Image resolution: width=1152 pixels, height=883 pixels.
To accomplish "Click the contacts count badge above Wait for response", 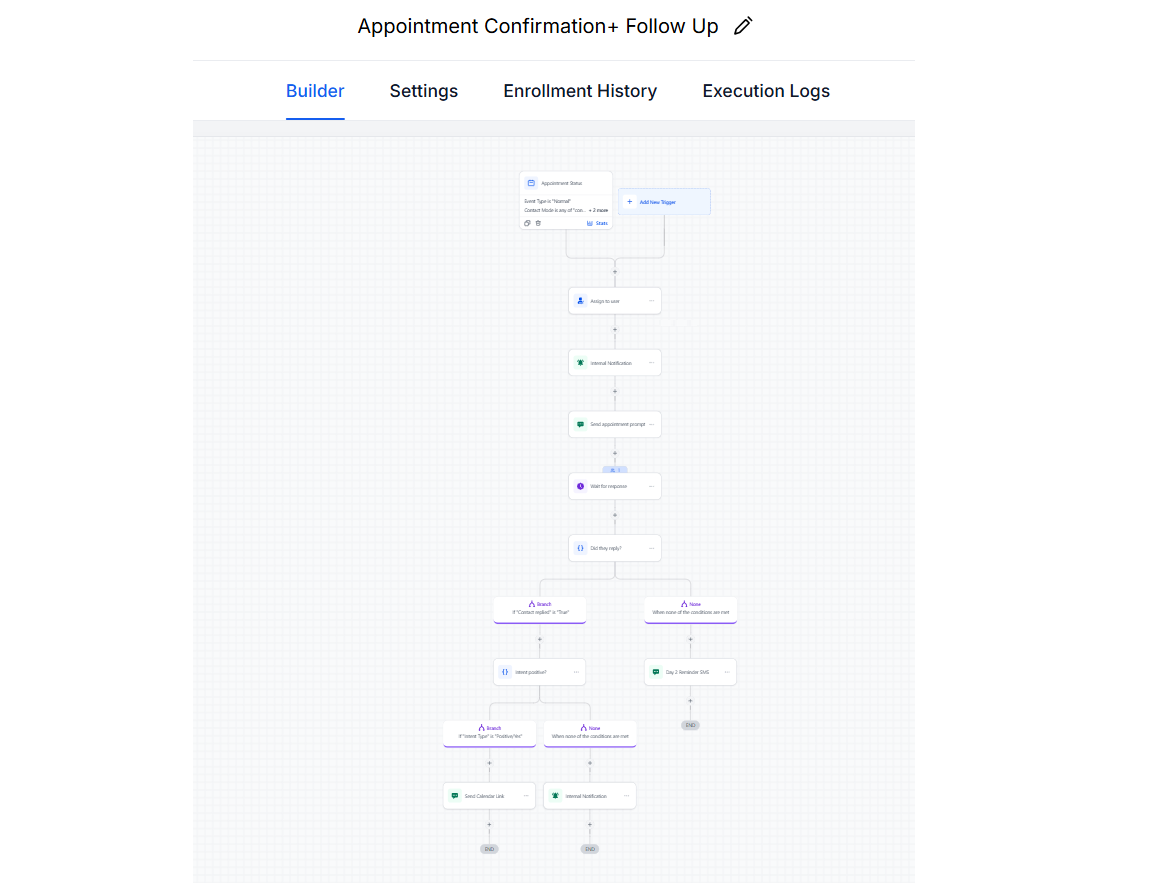I will pos(615,470).
